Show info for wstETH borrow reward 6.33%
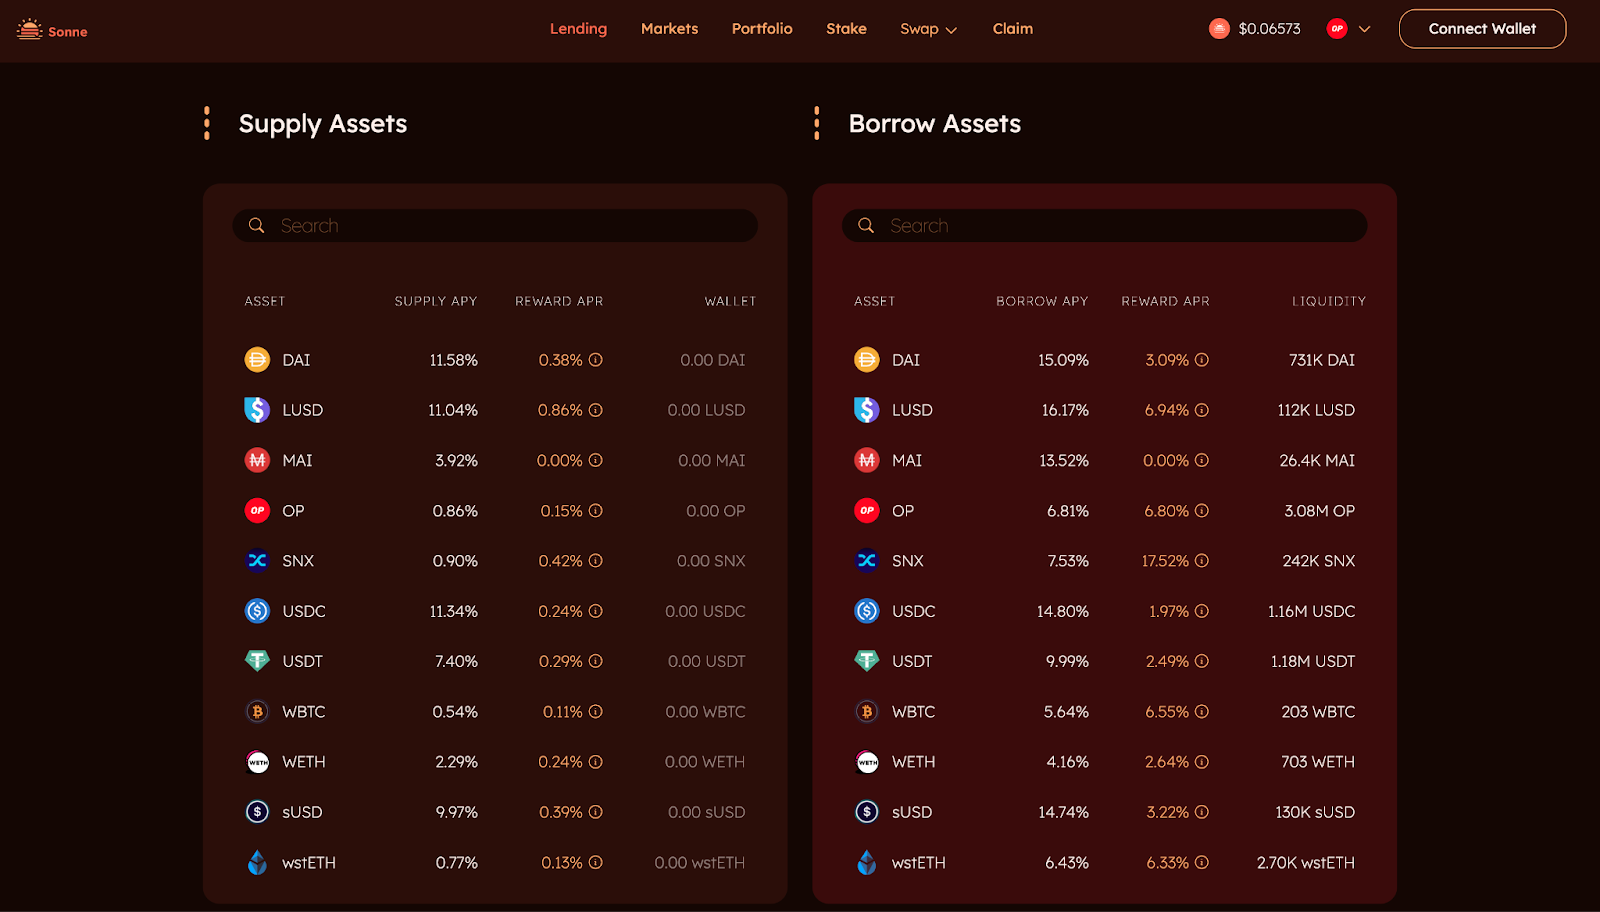Image resolution: width=1600 pixels, height=912 pixels. pyautogui.click(x=1202, y=862)
